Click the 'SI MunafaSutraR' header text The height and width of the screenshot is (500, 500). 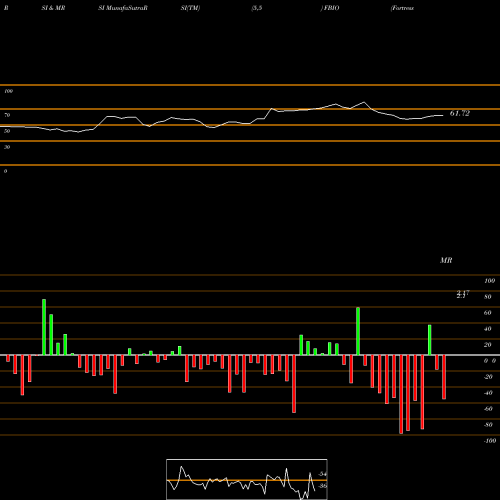[x=123, y=8]
